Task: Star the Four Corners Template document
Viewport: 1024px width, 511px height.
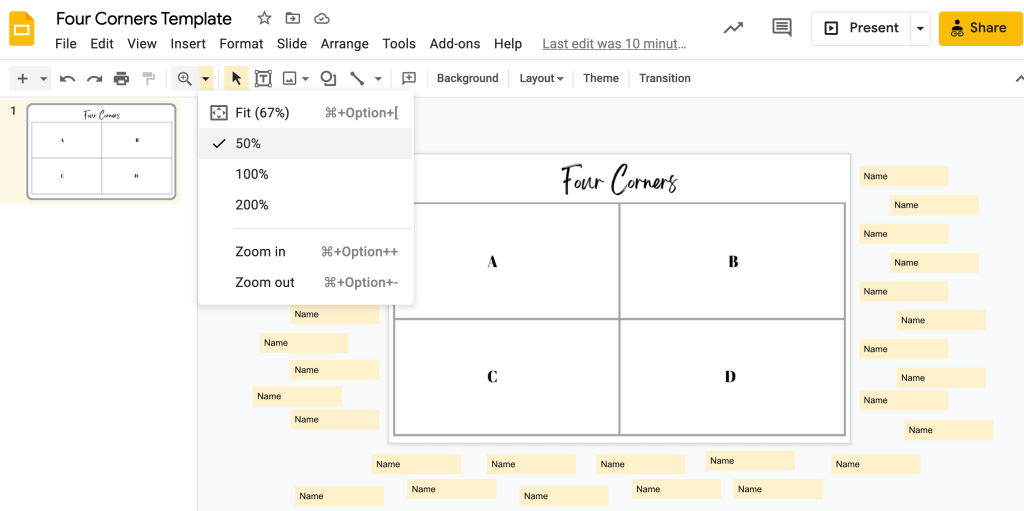Action: point(264,19)
